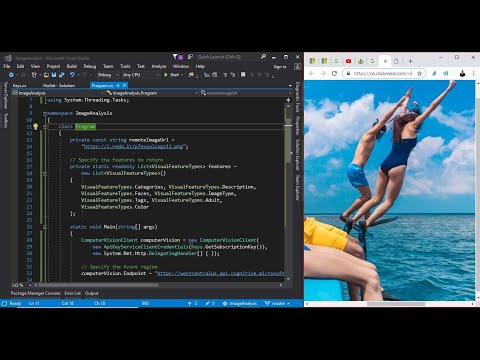Open the Error List tab
This screenshot has height=360, width=480.
72,293
